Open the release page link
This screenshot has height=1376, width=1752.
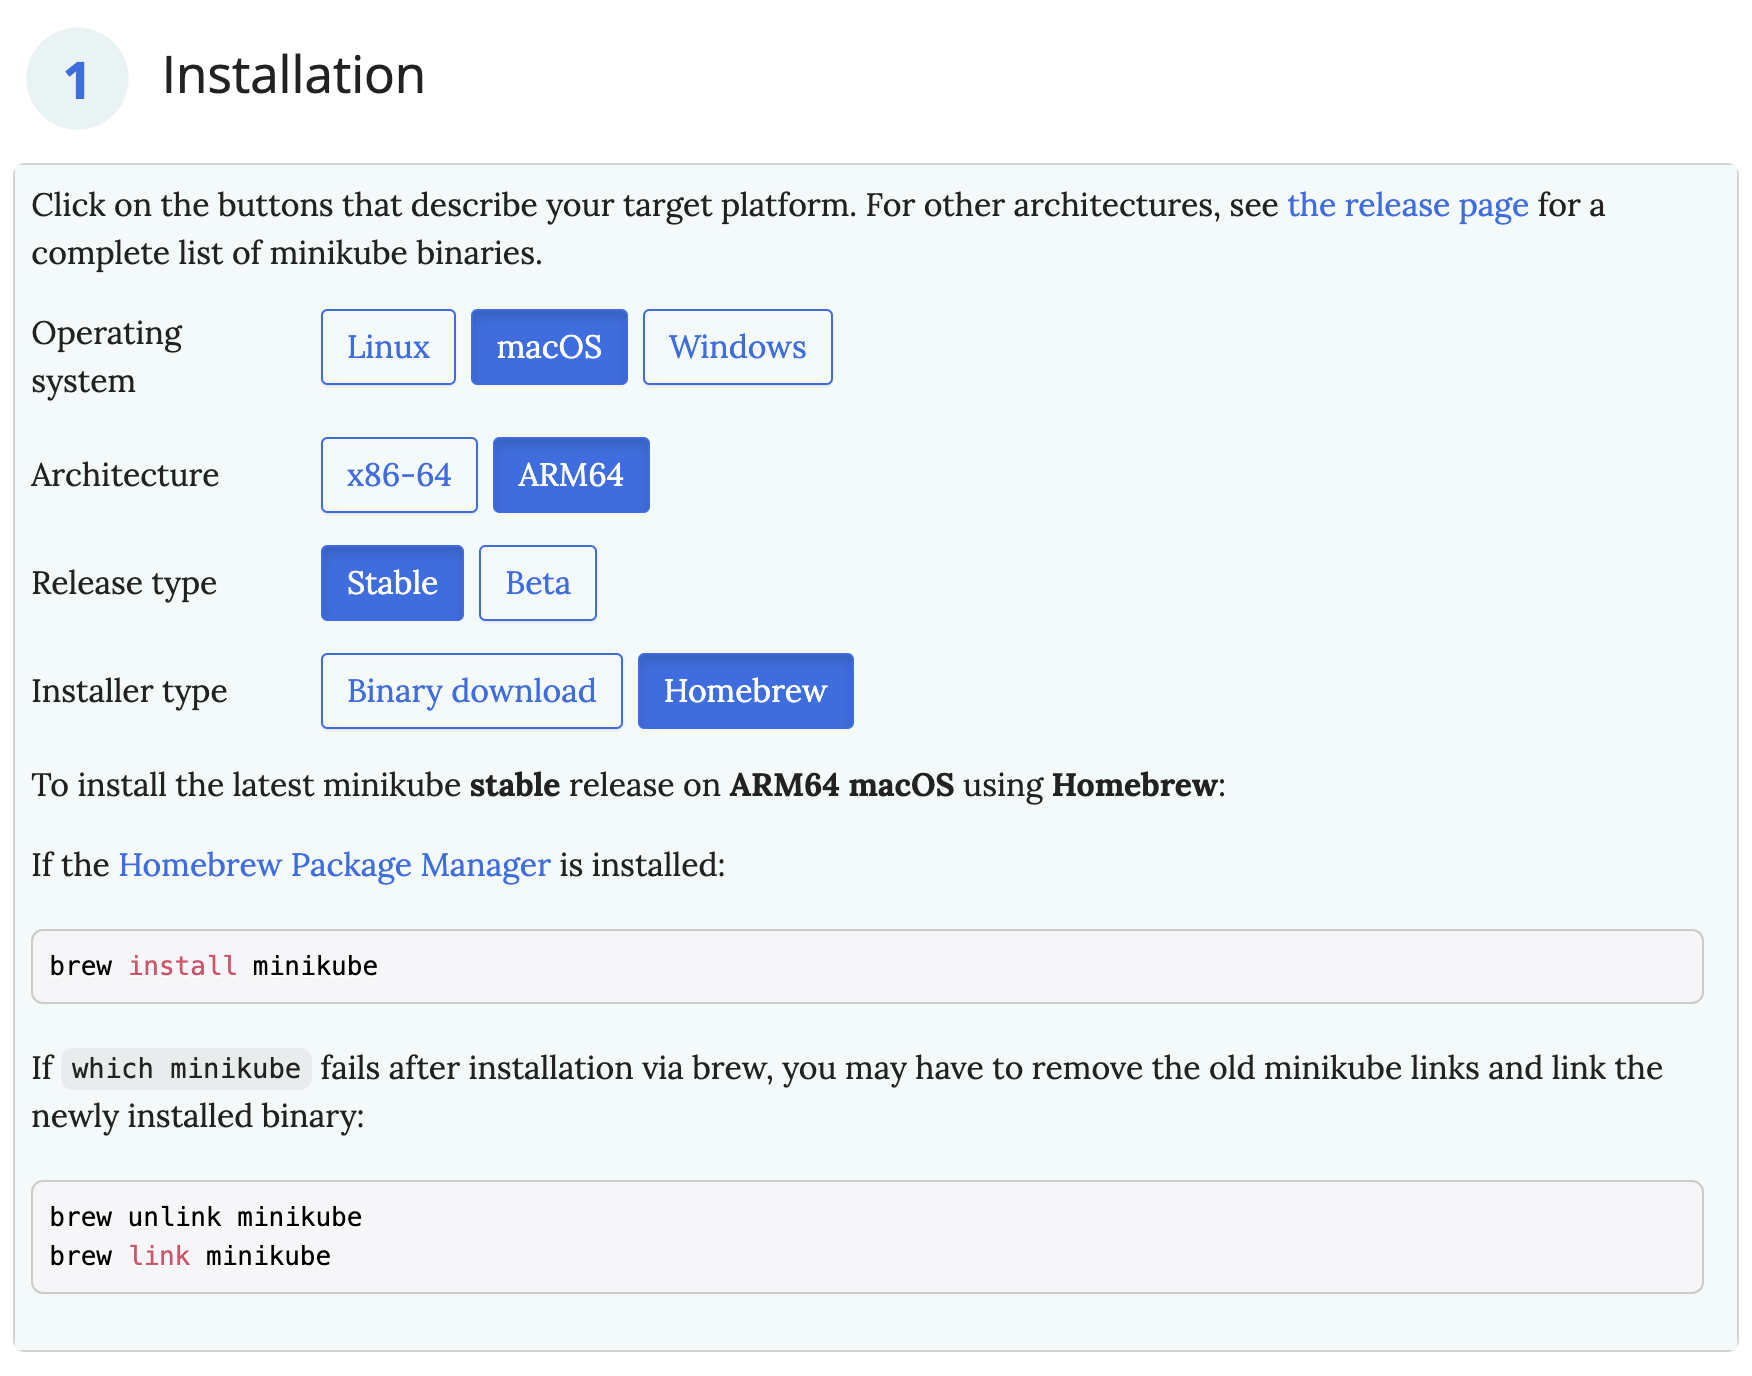[x=1408, y=205]
